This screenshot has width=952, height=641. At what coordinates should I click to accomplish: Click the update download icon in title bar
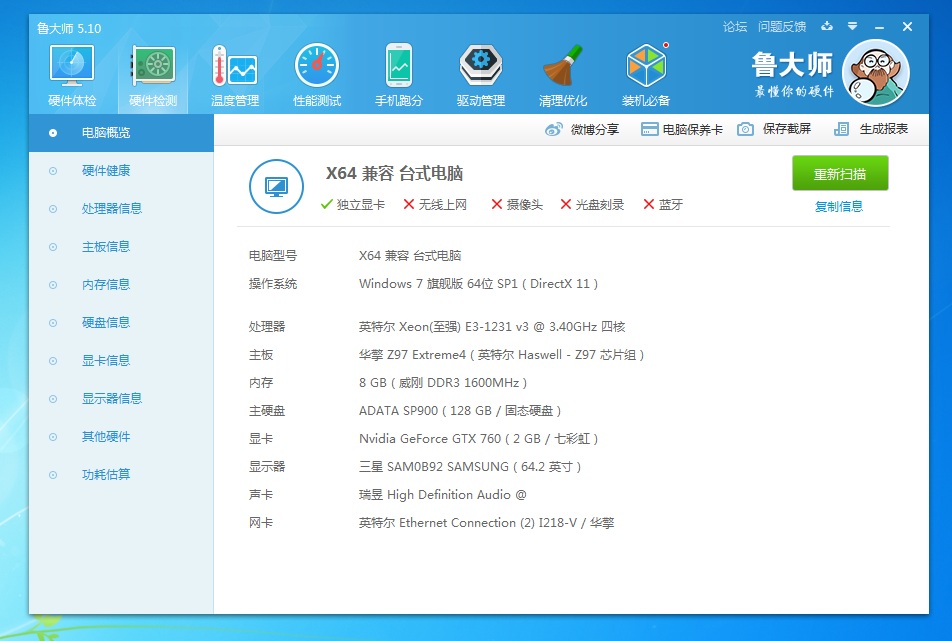[x=827, y=26]
